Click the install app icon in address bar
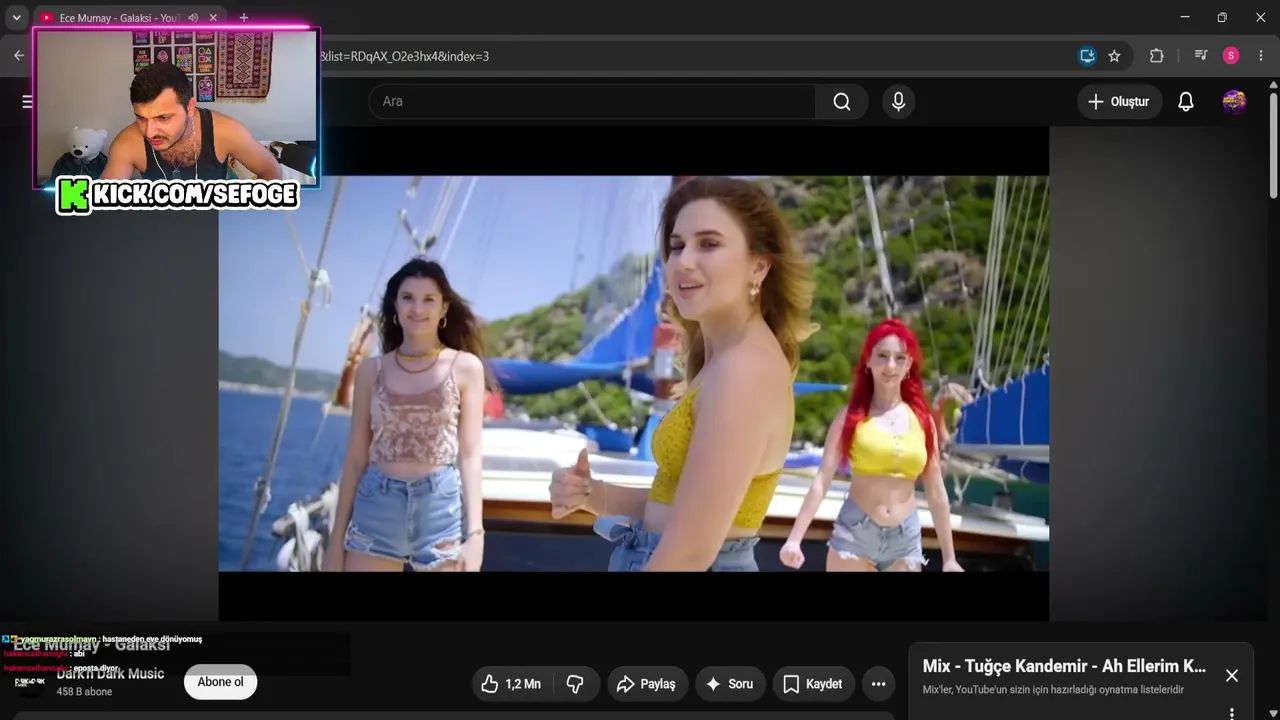1280x720 pixels. click(x=1087, y=56)
